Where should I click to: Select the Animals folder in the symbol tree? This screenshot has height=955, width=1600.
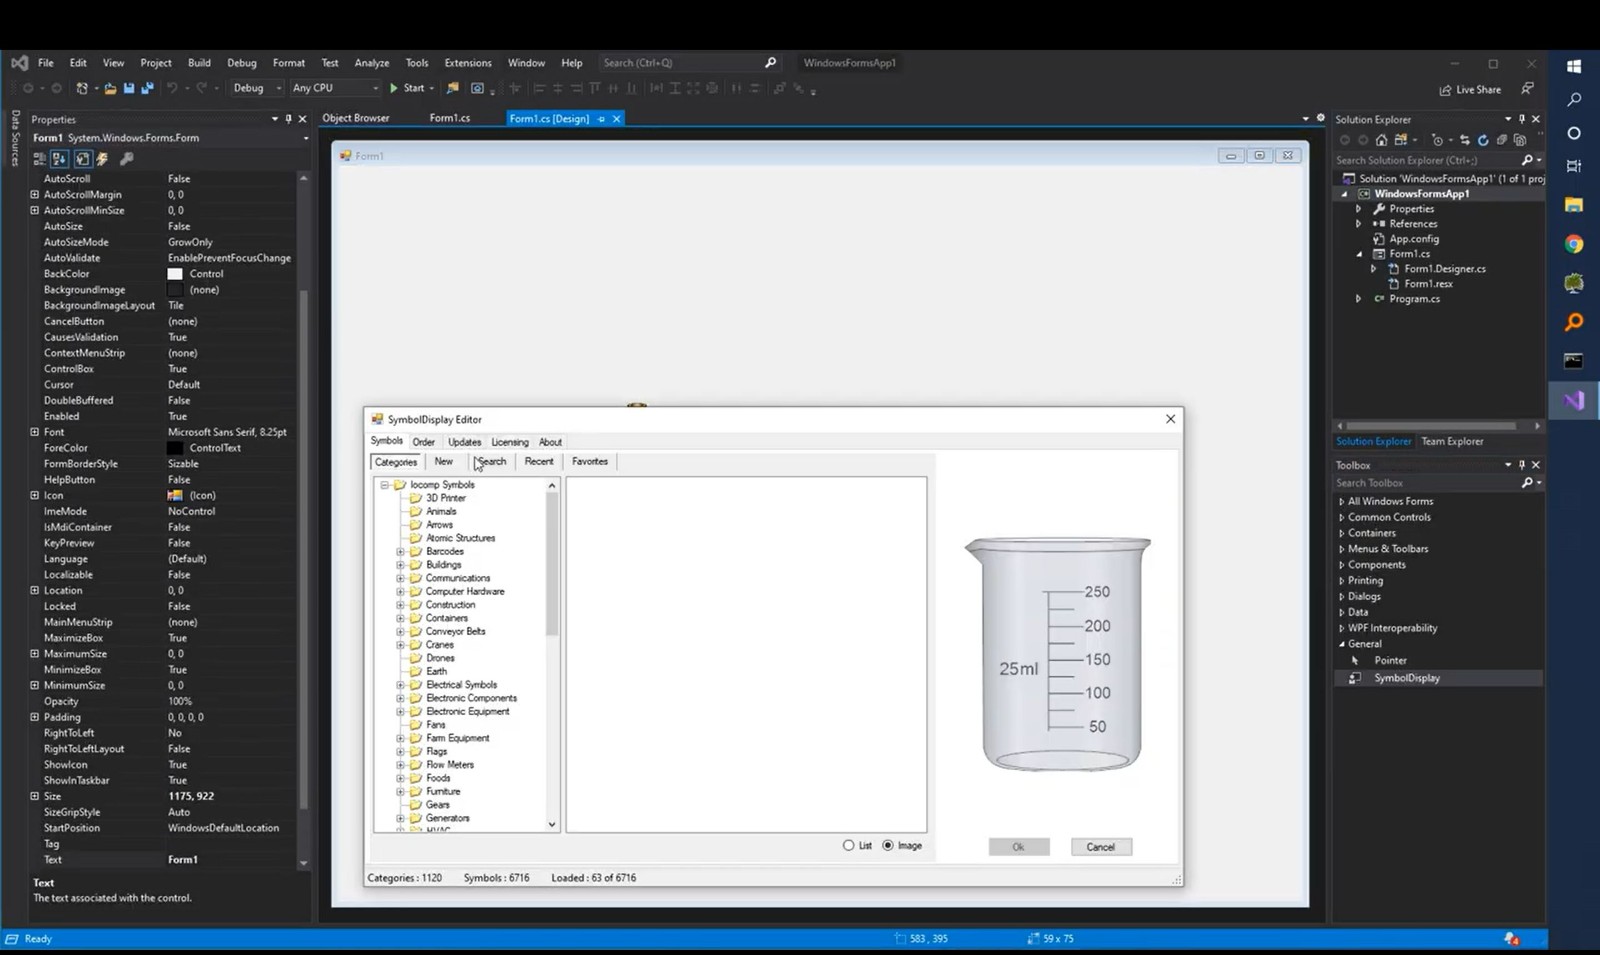coord(441,512)
